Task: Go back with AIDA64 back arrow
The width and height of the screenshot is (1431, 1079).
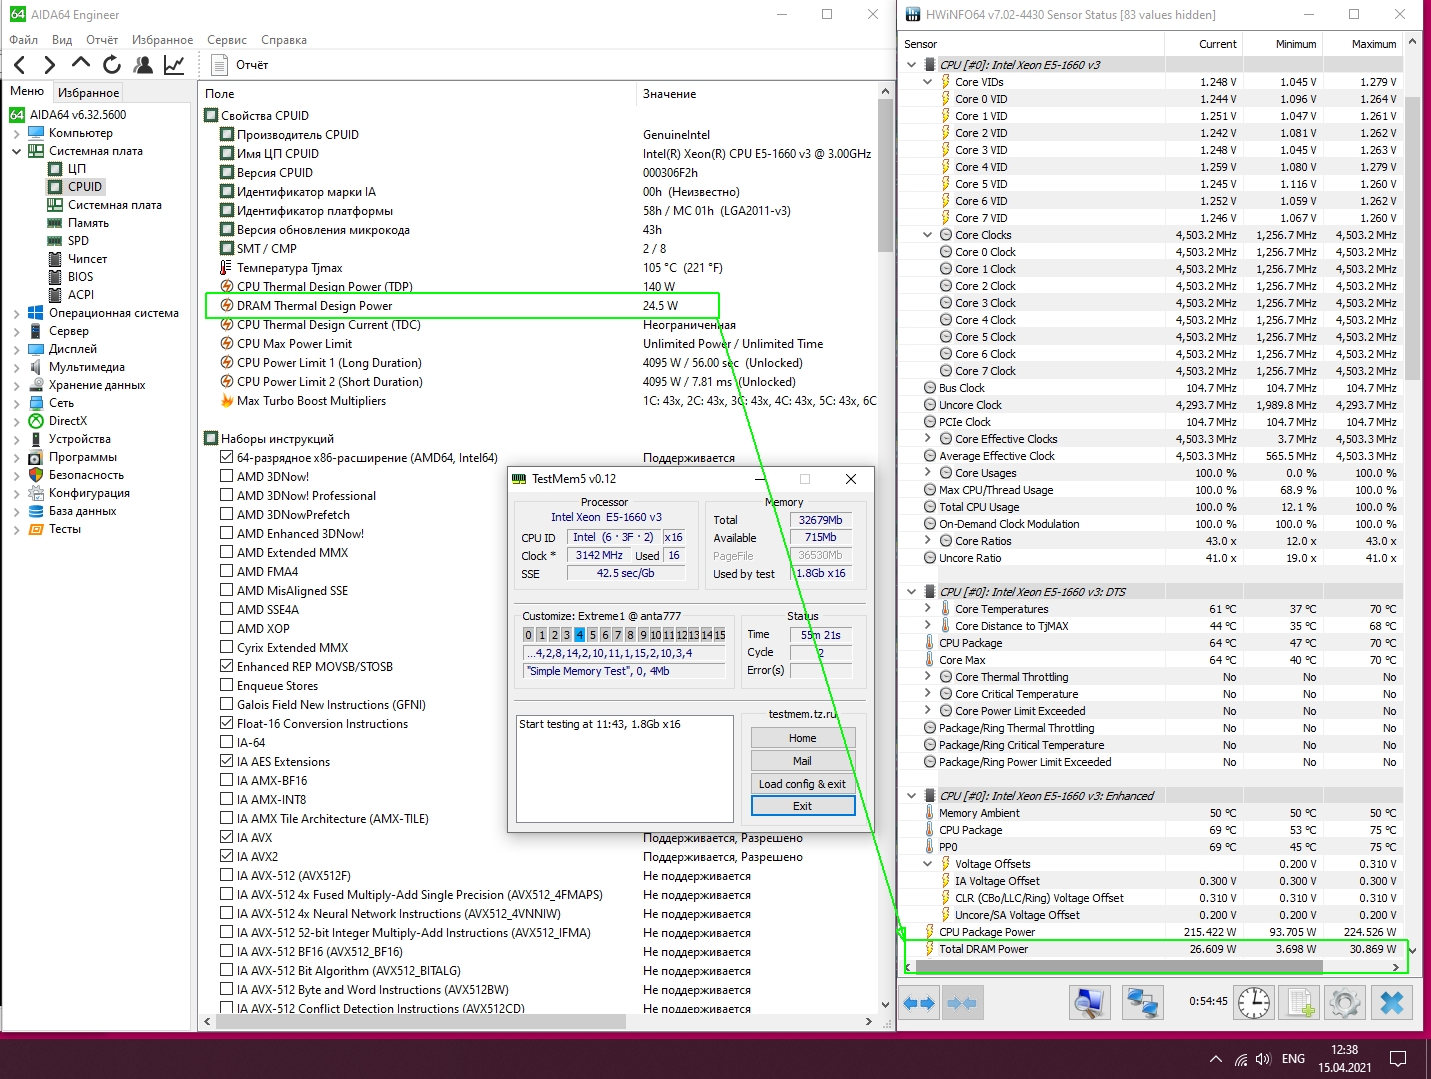Action: [20, 65]
